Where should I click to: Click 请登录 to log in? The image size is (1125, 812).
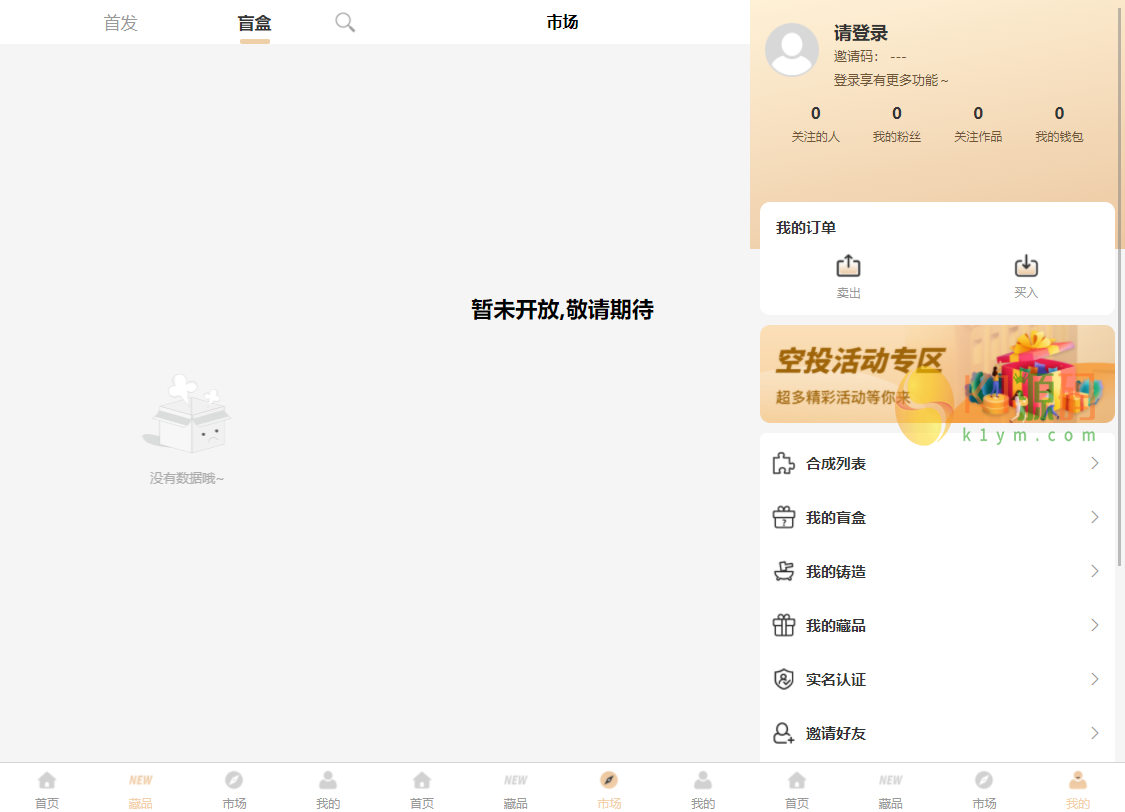tap(861, 33)
